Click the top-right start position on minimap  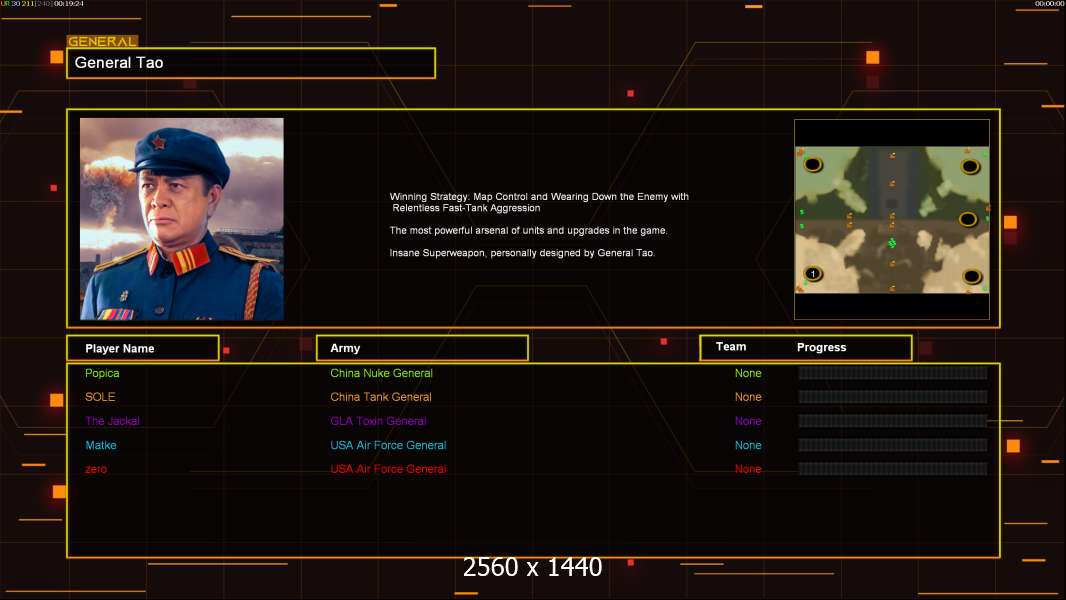point(970,166)
